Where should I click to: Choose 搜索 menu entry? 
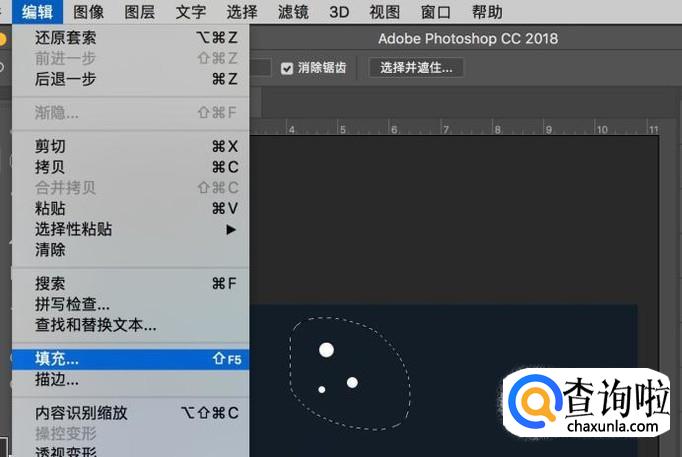(x=130, y=284)
